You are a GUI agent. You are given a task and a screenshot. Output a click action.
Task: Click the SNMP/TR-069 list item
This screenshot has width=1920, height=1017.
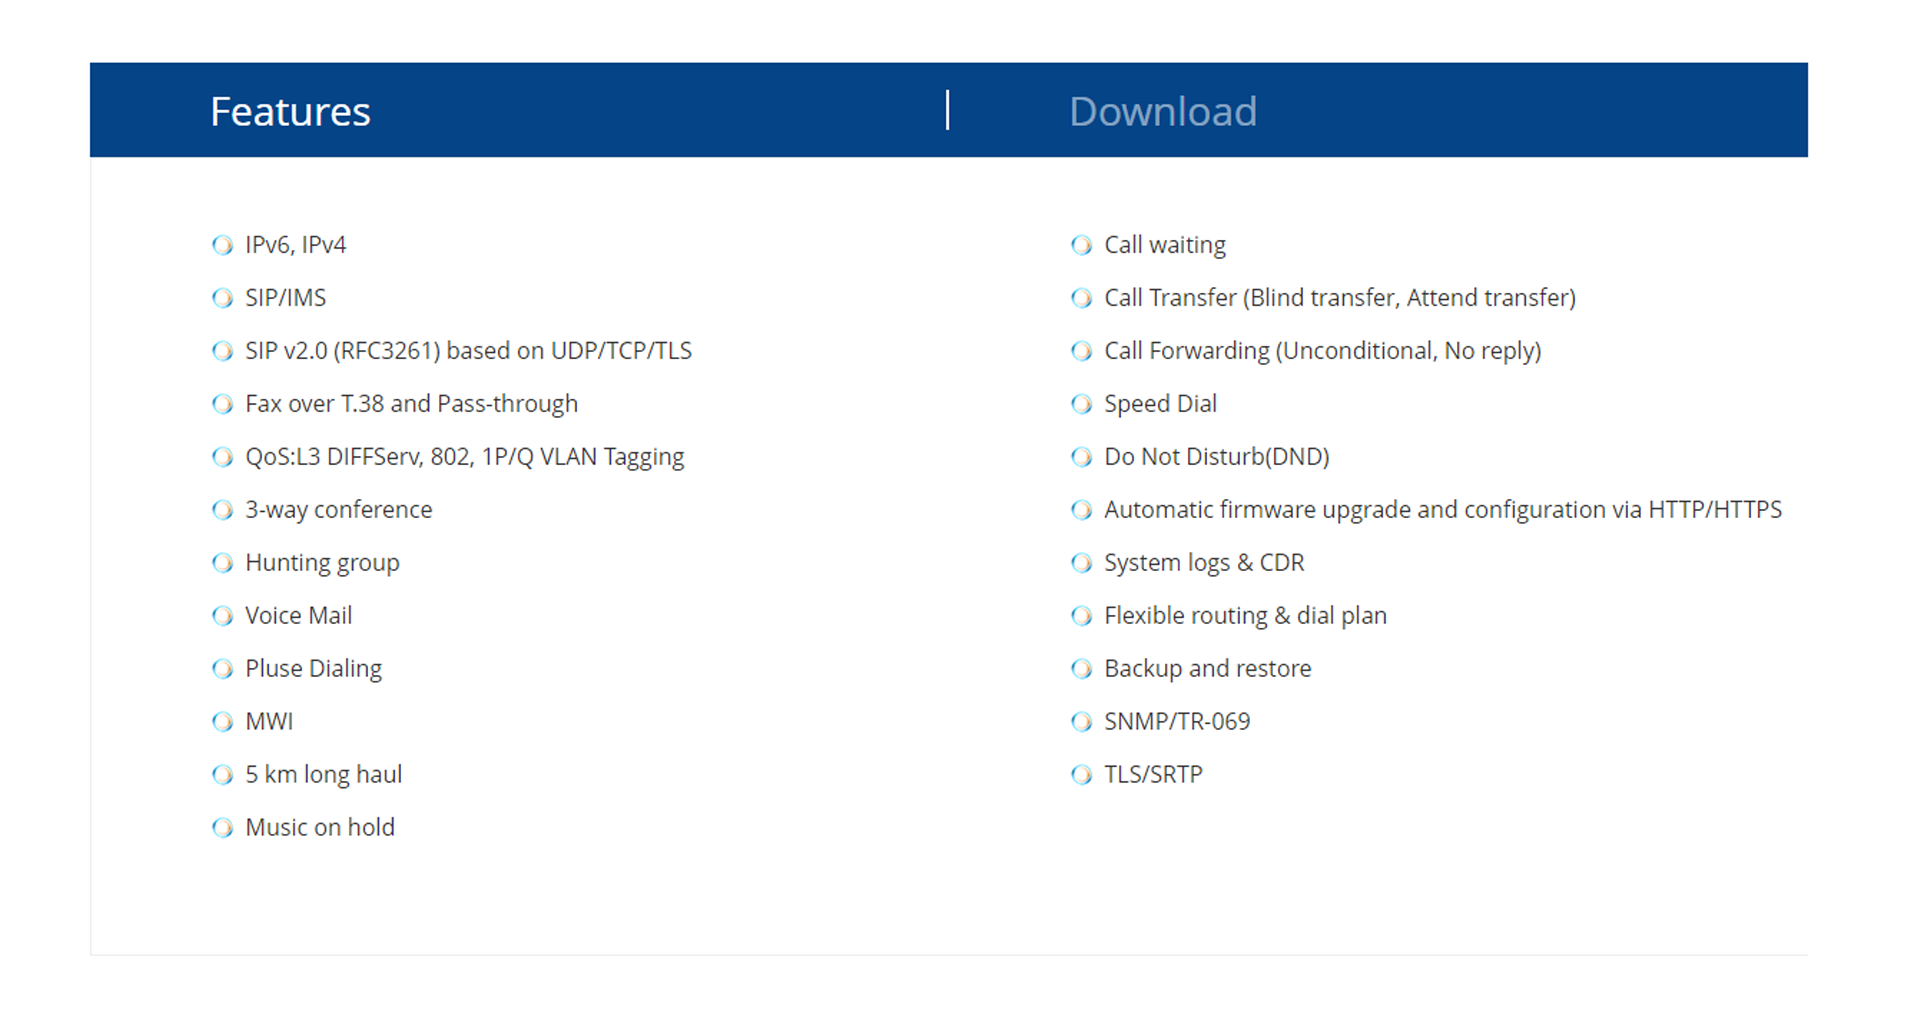point(1176,722)
